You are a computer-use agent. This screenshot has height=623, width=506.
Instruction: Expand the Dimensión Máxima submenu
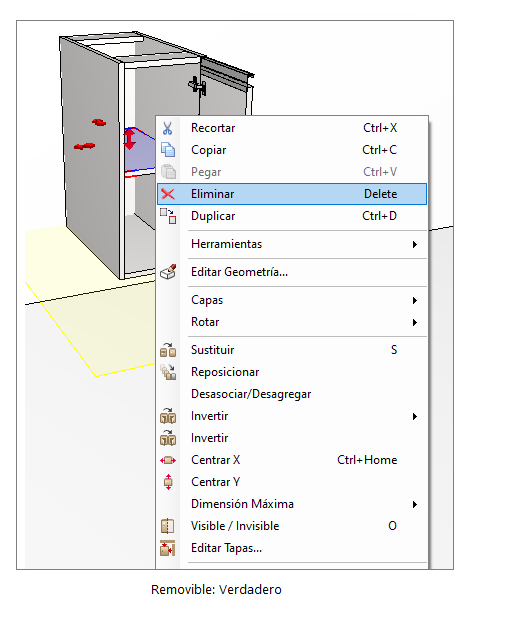[292, 504]
